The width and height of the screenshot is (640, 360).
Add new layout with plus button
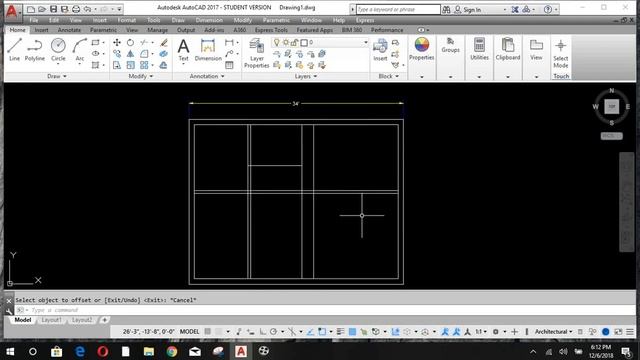104,320
